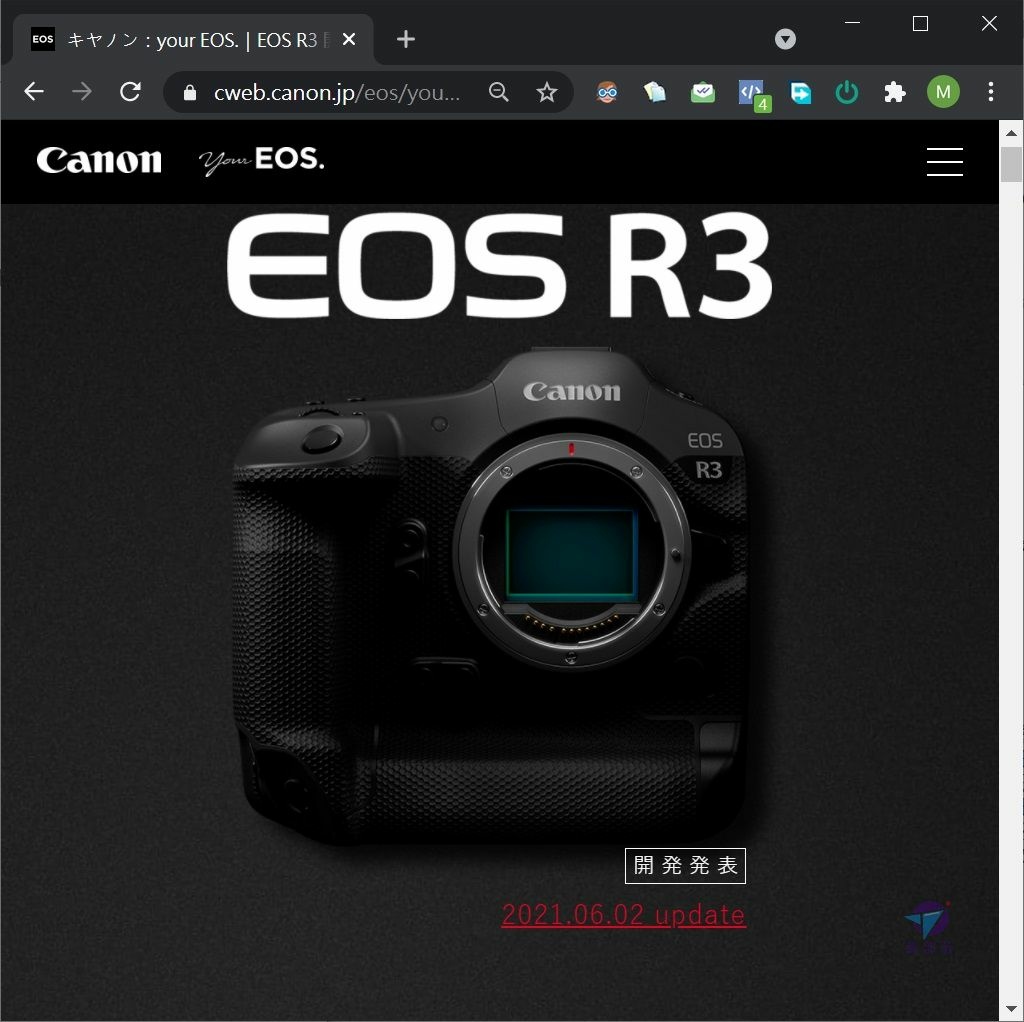
Task: Click the Canon logo in the header
Action: point(99,161)
